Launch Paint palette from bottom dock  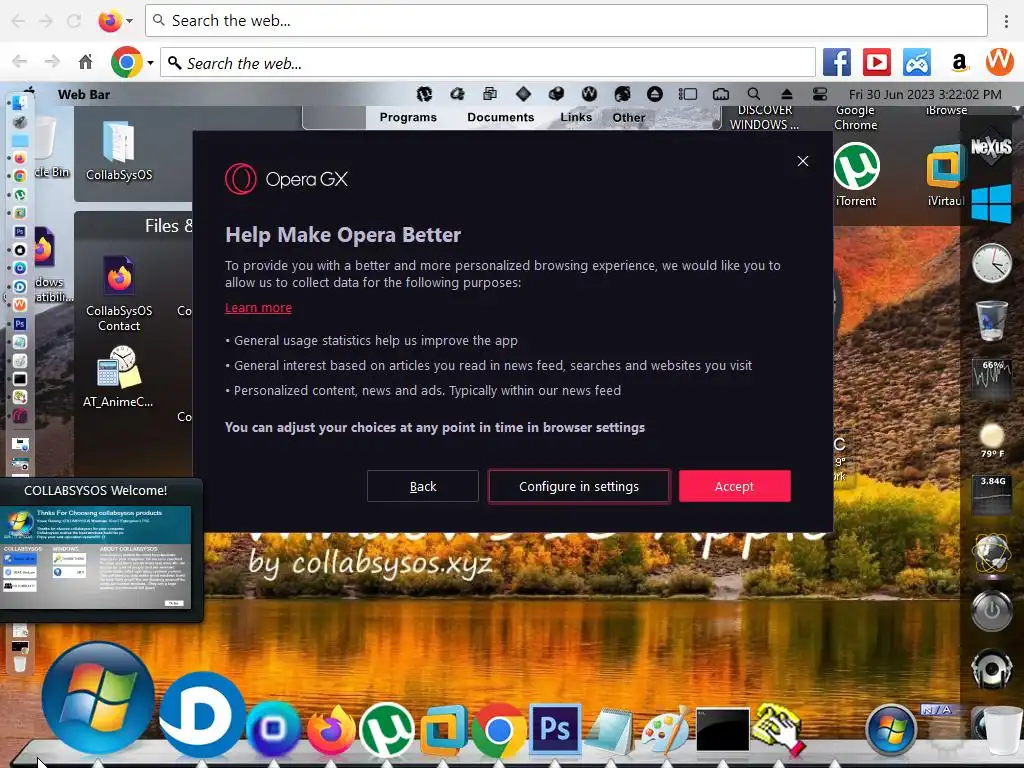coord(666,730)
